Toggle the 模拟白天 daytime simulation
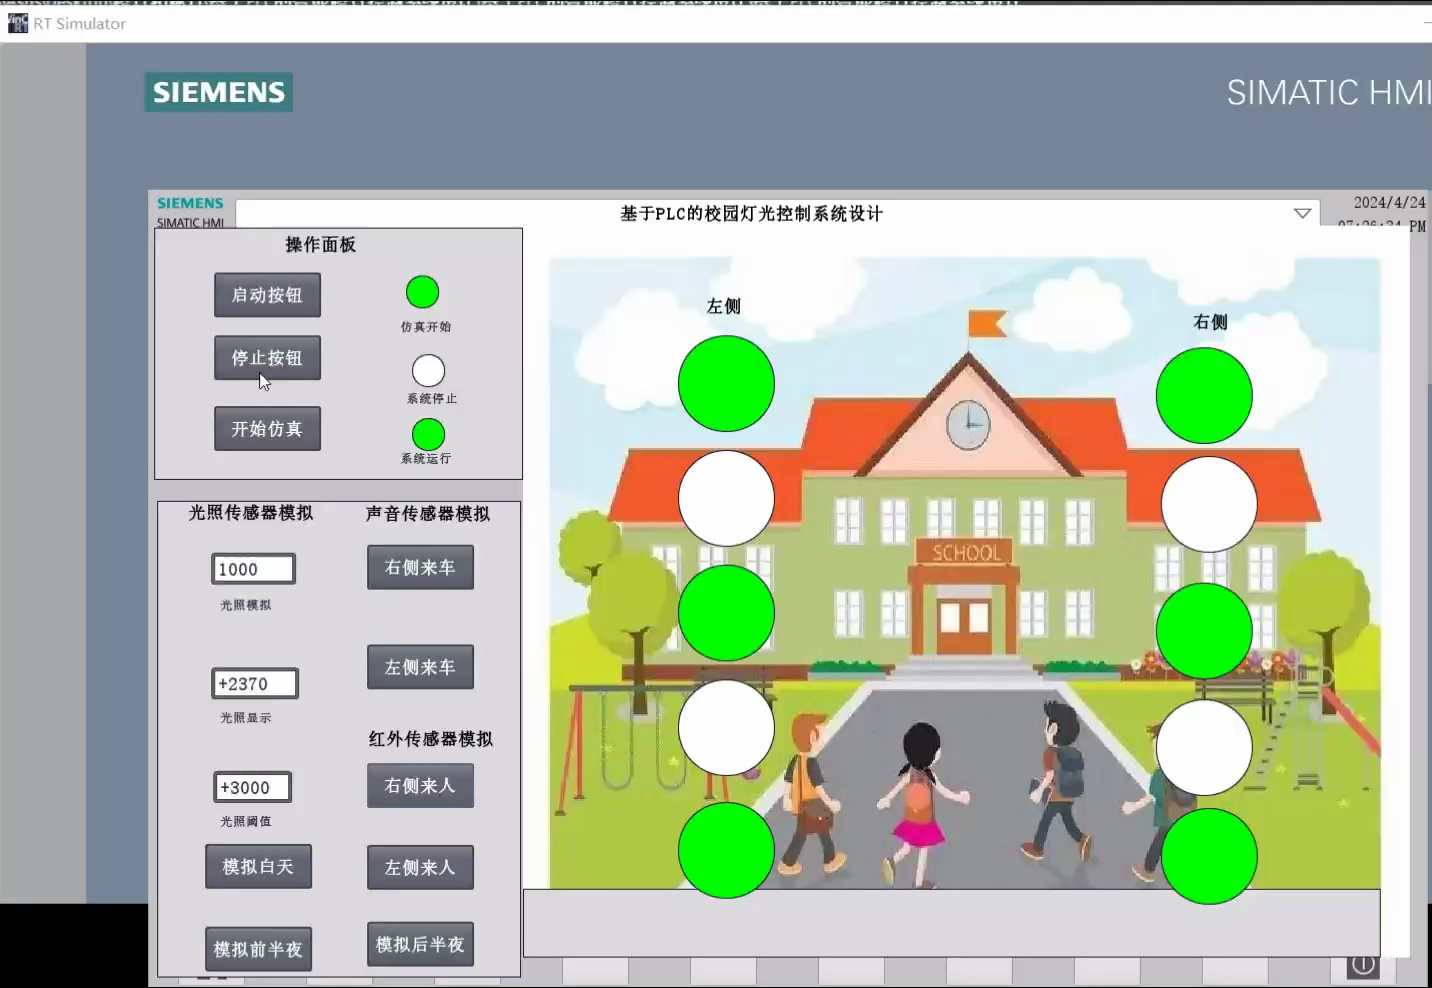This screenshot has width=1432, height=988. 258,866
